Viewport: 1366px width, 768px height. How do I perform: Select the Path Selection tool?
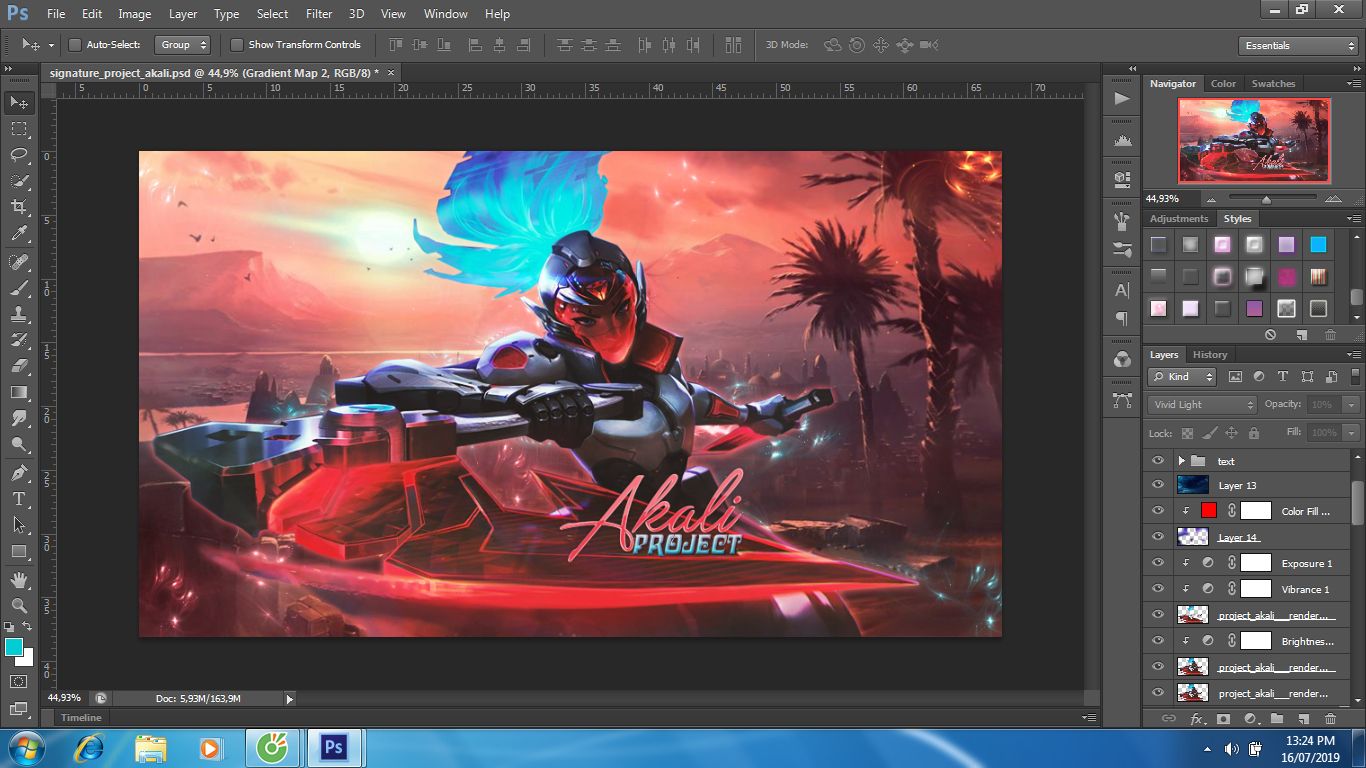(x=19, y=524)
